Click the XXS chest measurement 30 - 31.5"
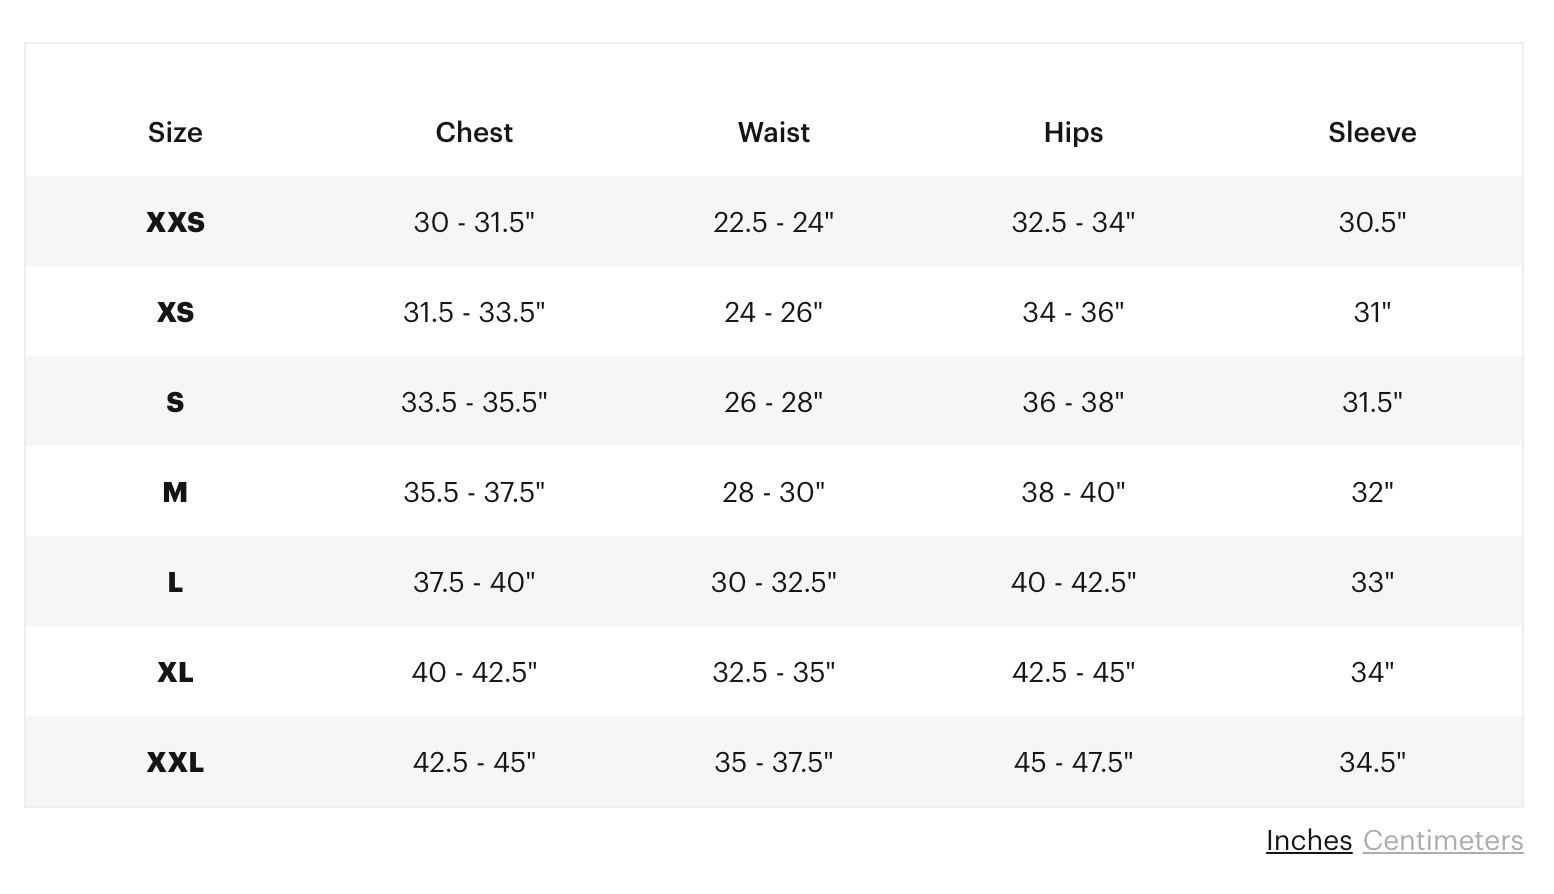This screenshot has width=1554, height=894. (x=474, y=222)
